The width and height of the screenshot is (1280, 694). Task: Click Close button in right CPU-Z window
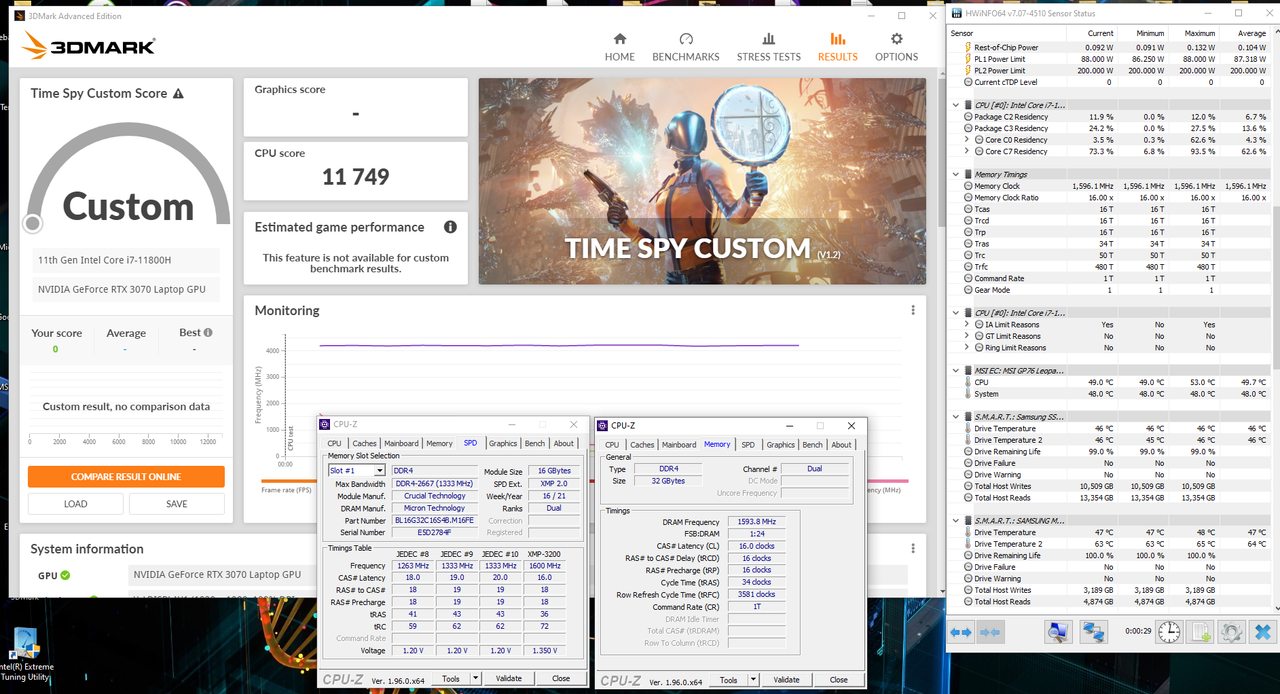coord(838,680)
